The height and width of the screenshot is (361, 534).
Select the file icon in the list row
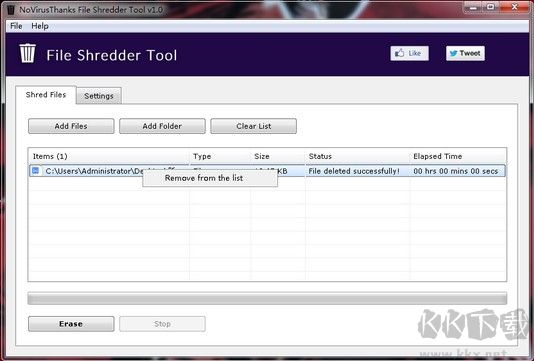(x=35, y=171)
